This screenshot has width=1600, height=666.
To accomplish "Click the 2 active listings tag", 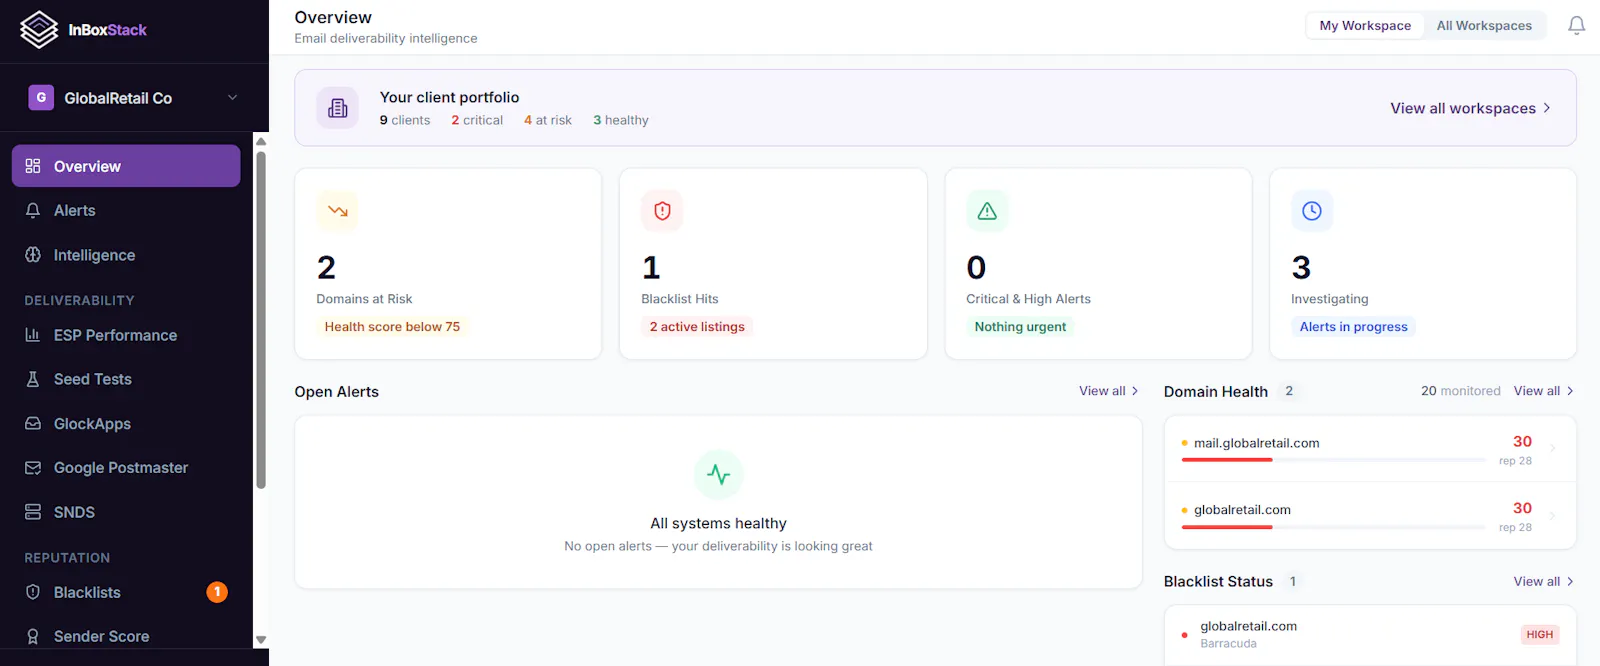I will pyautogui.click(x=697, y=327).
